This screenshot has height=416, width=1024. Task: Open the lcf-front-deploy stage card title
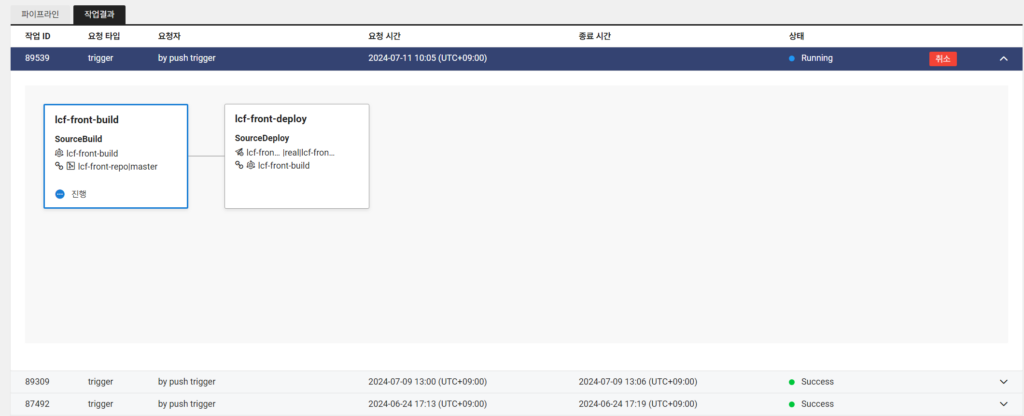pyautogui.click(x=270, y=118)
